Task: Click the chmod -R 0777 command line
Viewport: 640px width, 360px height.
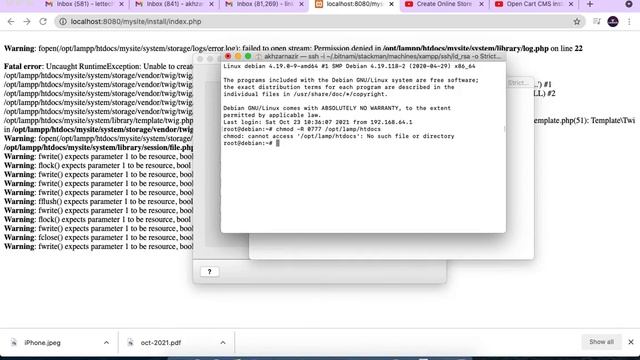Action: [302, 129]
